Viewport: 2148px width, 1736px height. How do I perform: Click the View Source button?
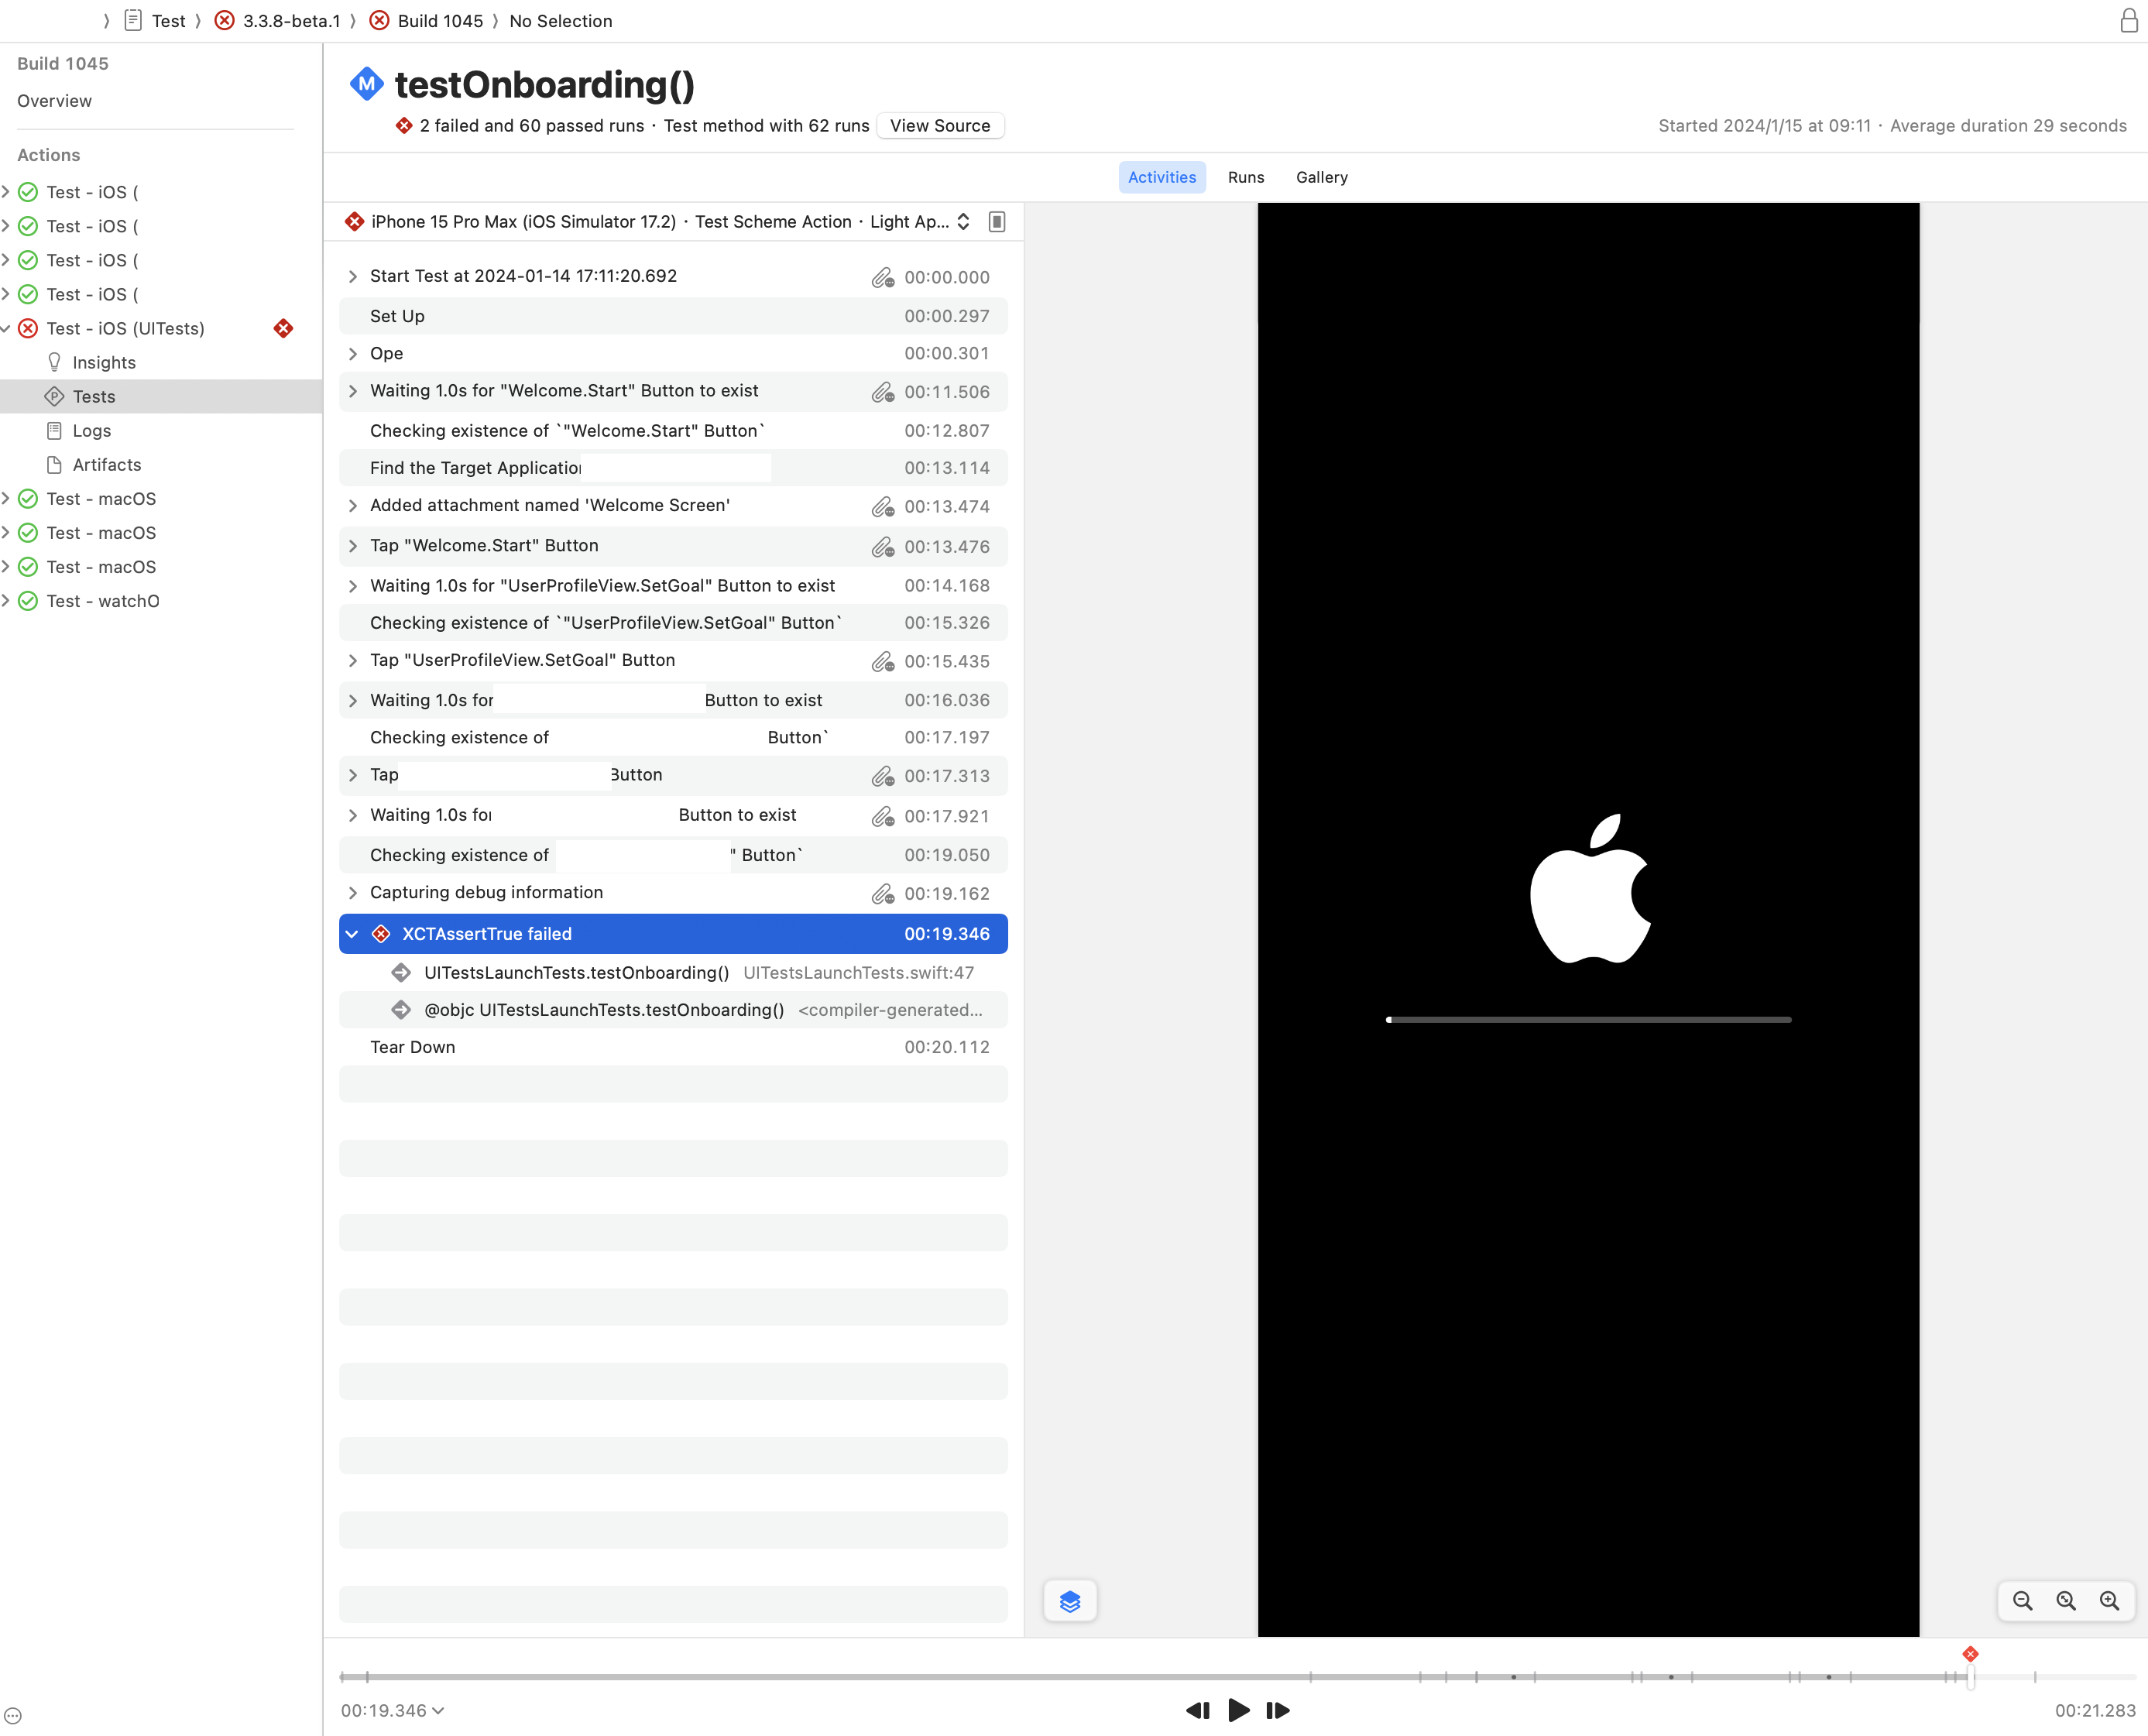(x=939, y=126)
